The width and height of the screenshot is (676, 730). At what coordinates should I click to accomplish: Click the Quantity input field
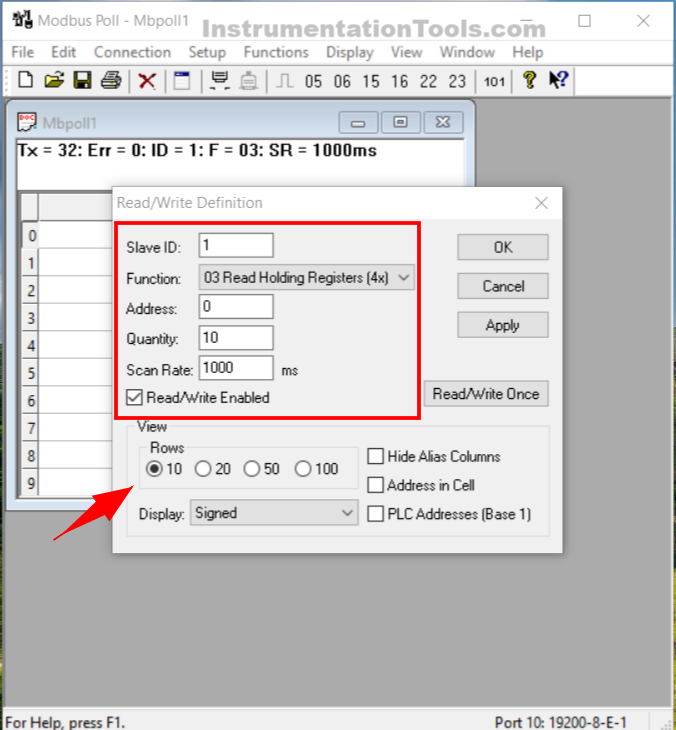click(236, 338)
